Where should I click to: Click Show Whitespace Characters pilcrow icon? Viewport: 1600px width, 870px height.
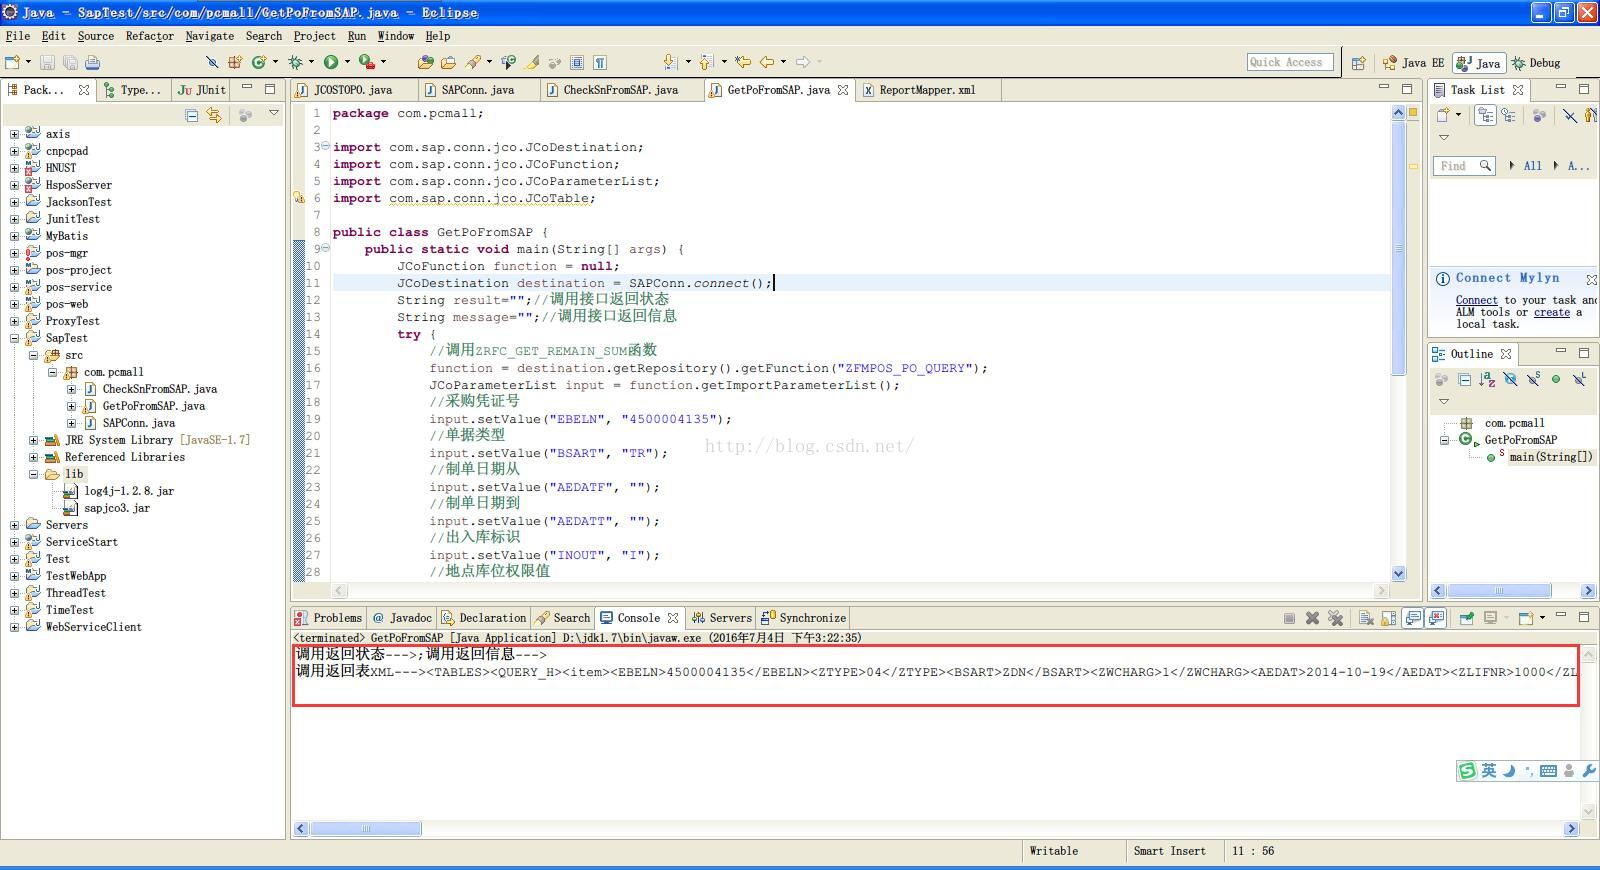[x=600, y=62]
